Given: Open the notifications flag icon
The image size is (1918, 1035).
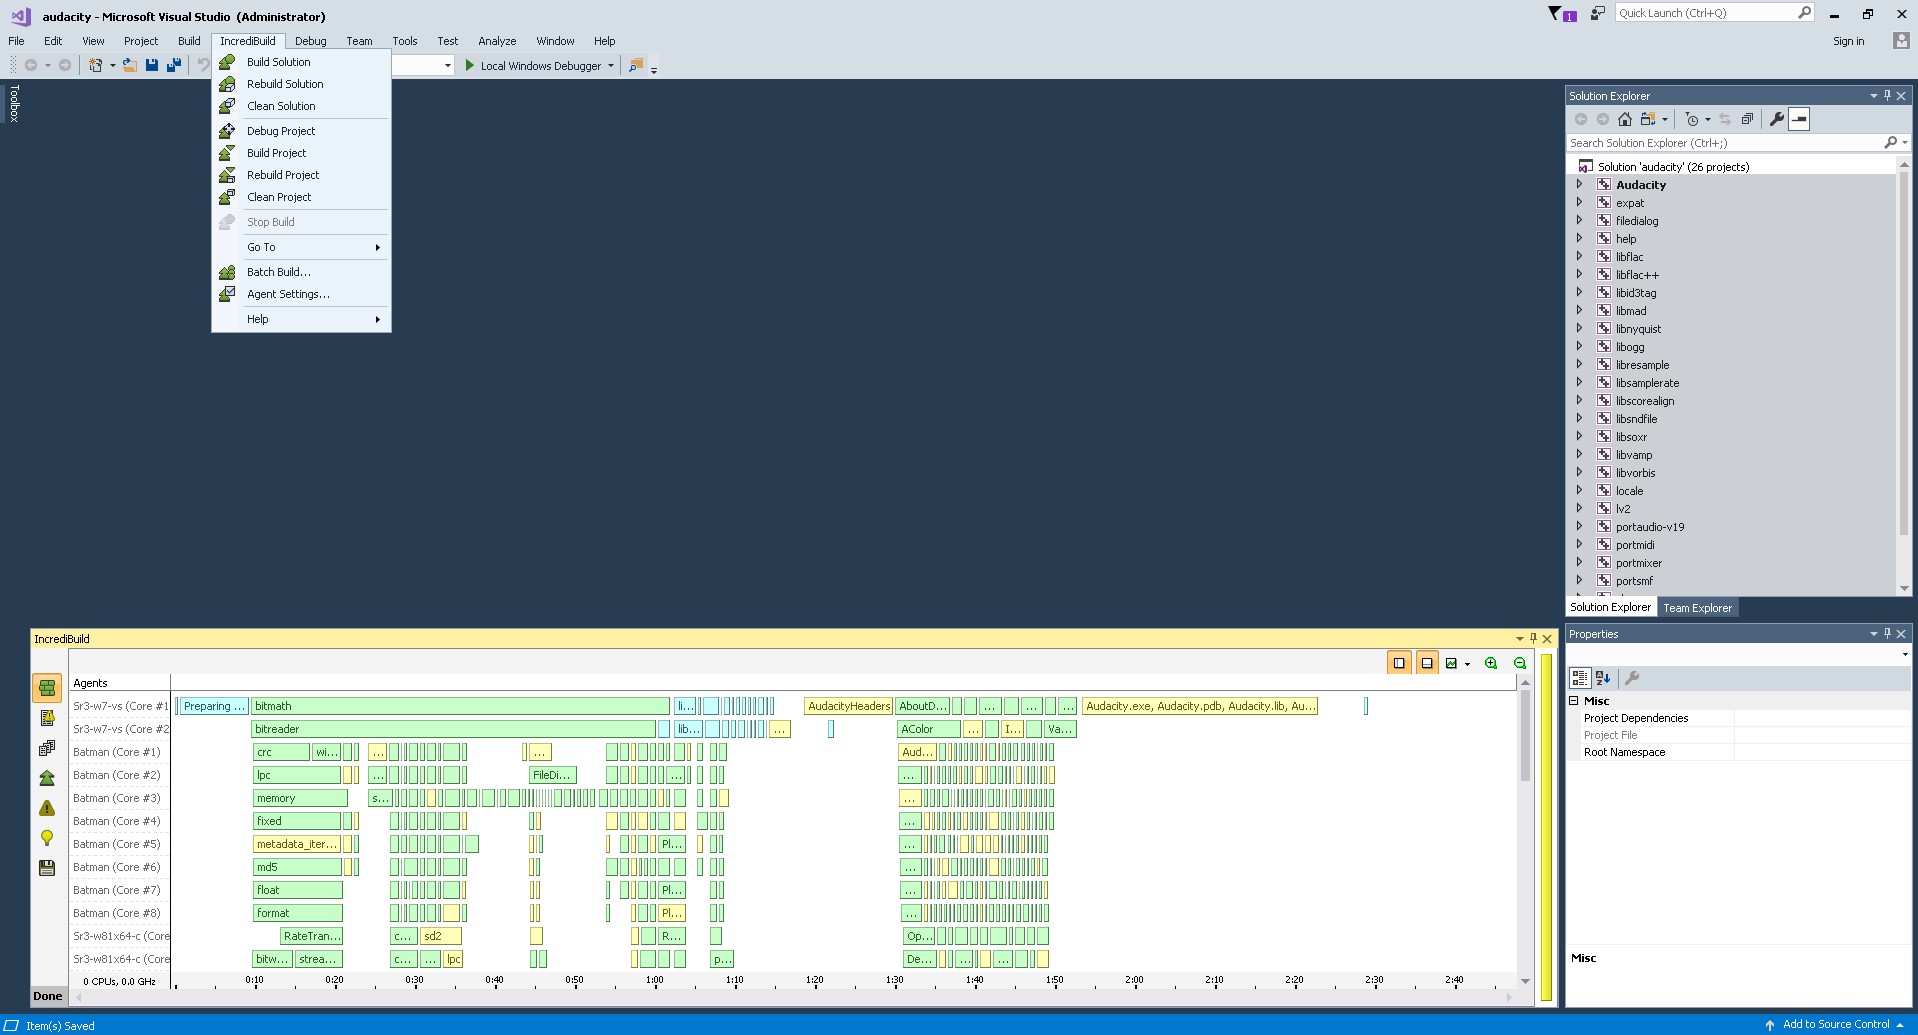Looking at the screenshot, I should 1561,13.
